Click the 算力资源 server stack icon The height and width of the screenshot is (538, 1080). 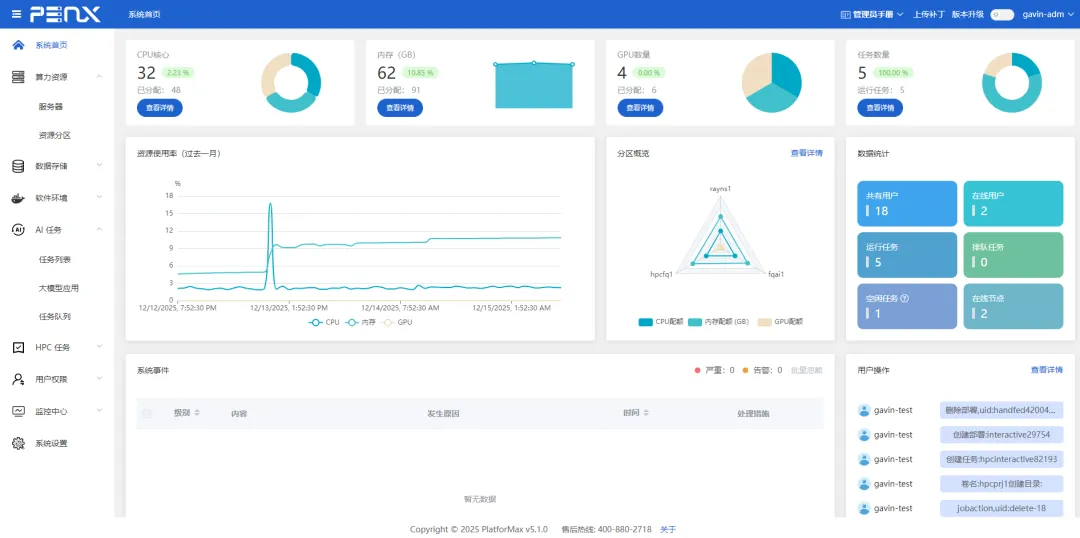(19, 77)
